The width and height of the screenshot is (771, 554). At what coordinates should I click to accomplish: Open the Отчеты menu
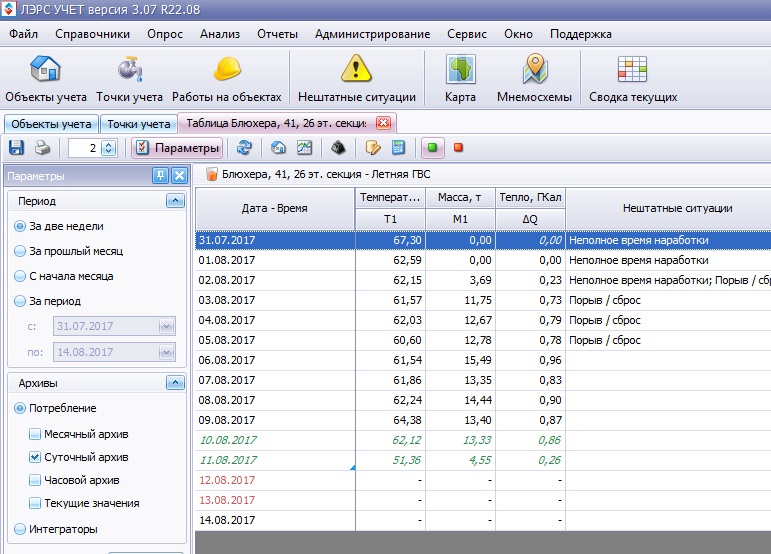click(x=277, y=34)
